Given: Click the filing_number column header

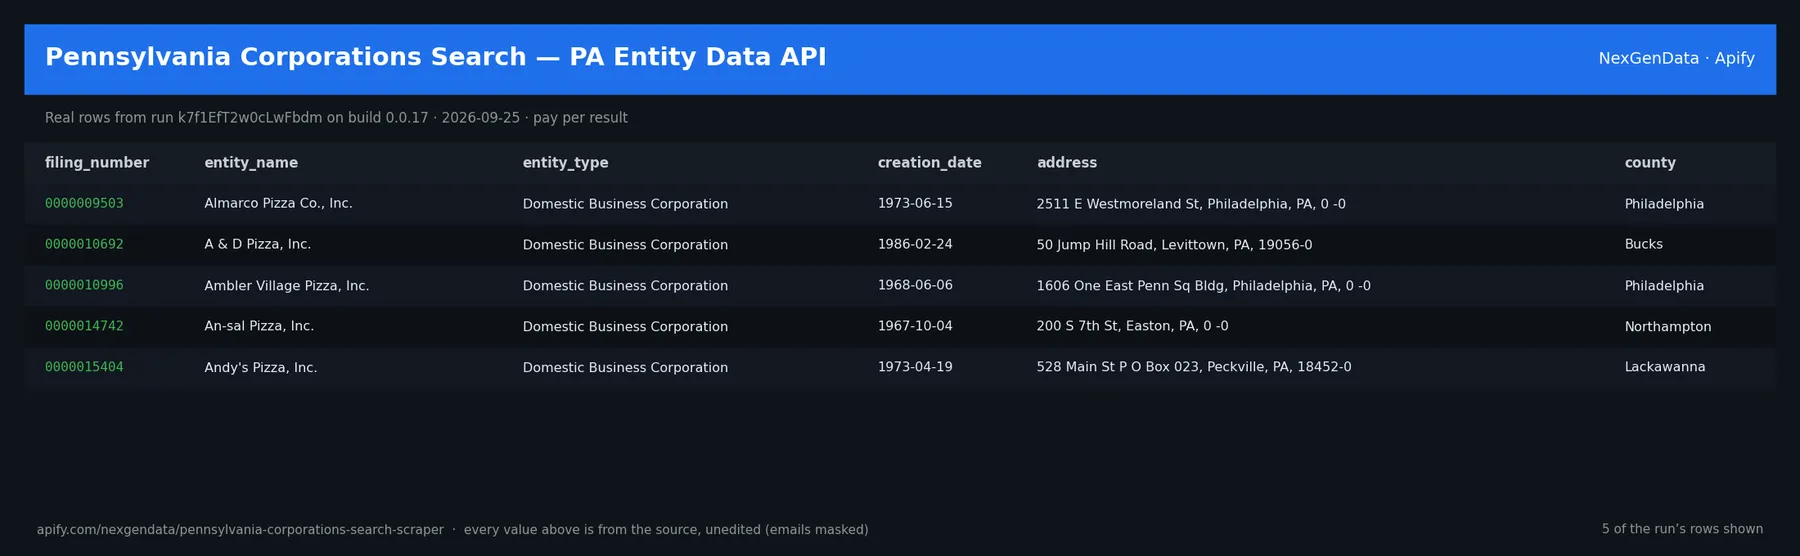Looking at the screenshot, I should 97,163.
